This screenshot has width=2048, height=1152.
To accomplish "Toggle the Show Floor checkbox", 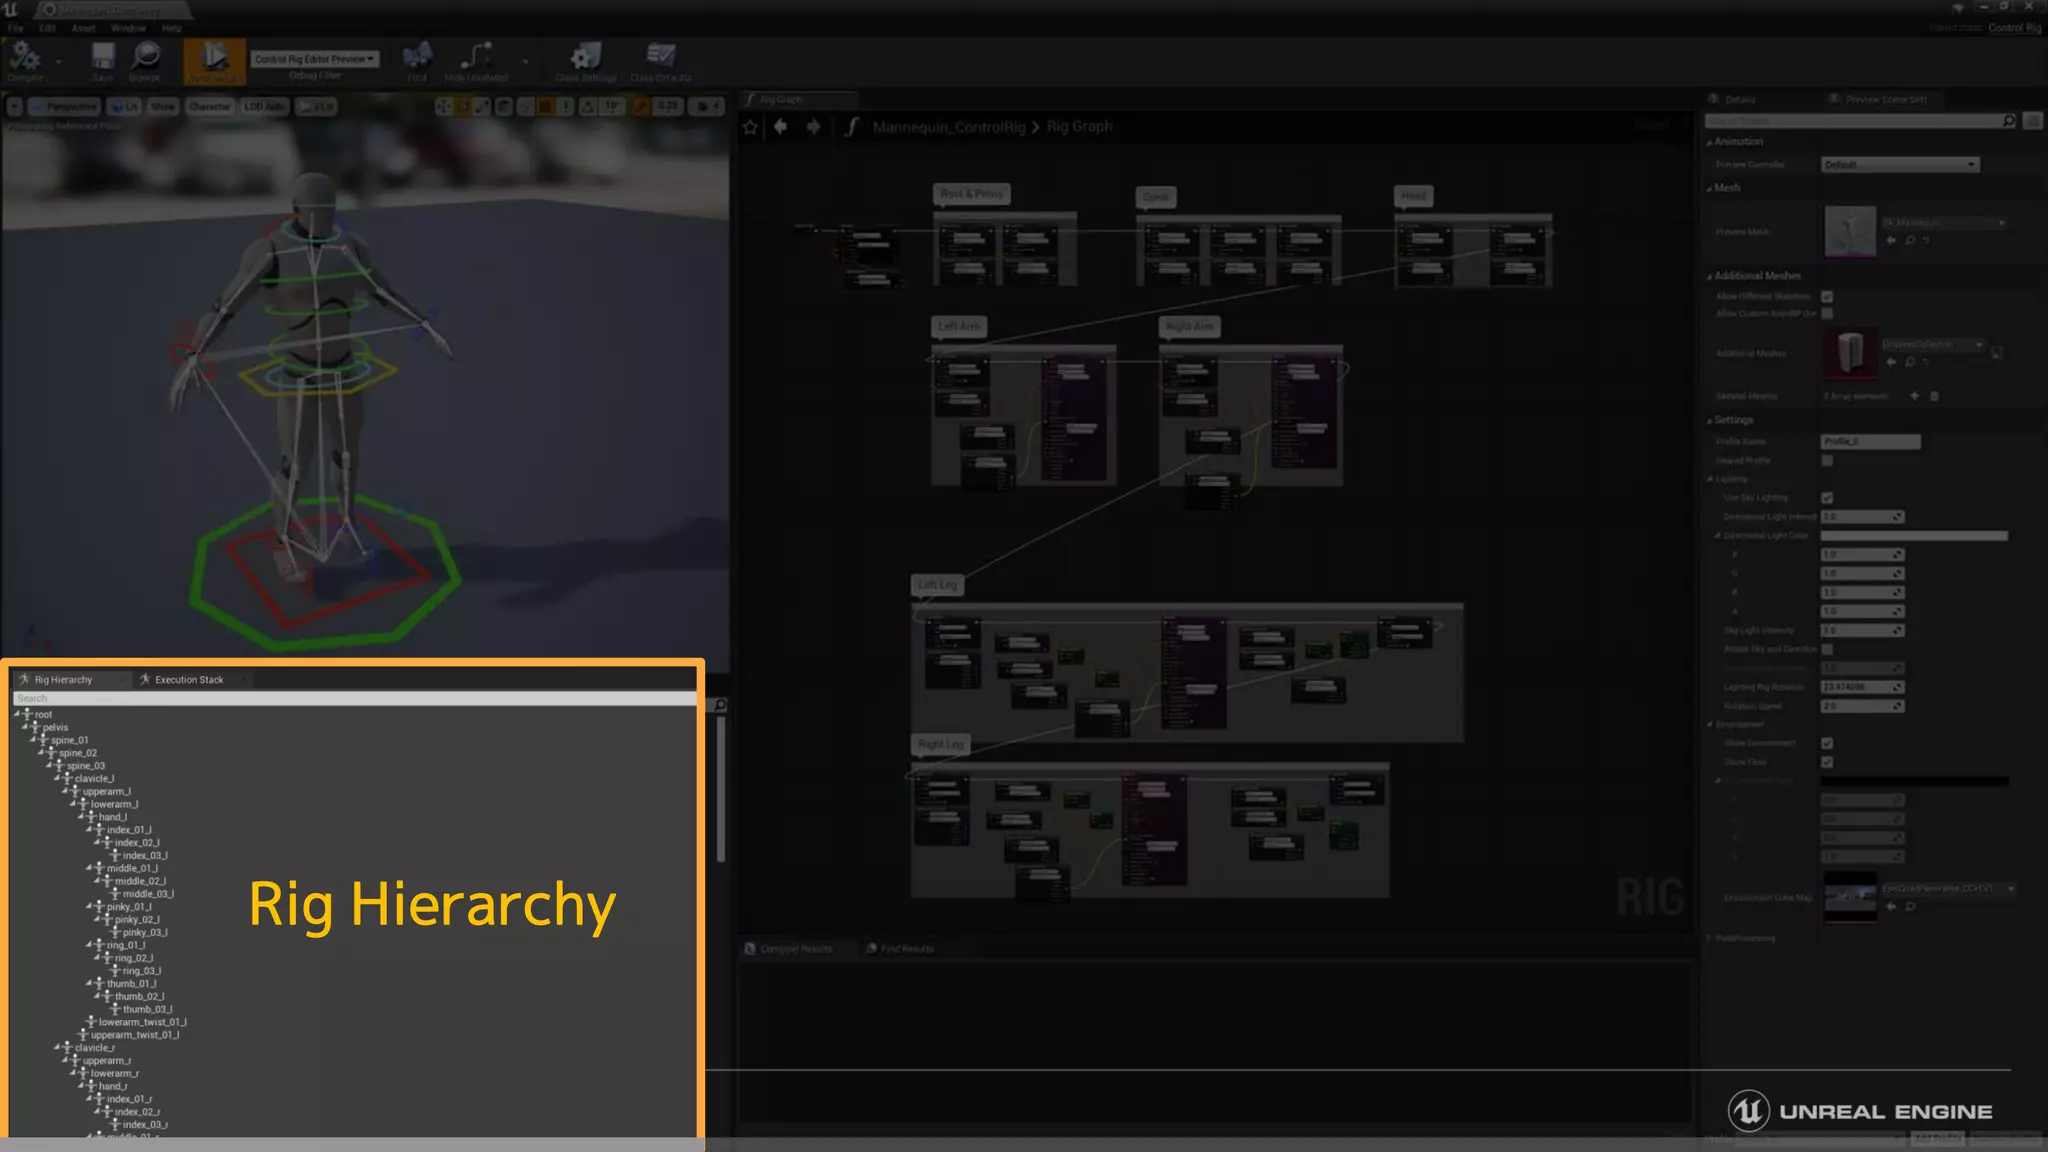I will pos(1827,762).
